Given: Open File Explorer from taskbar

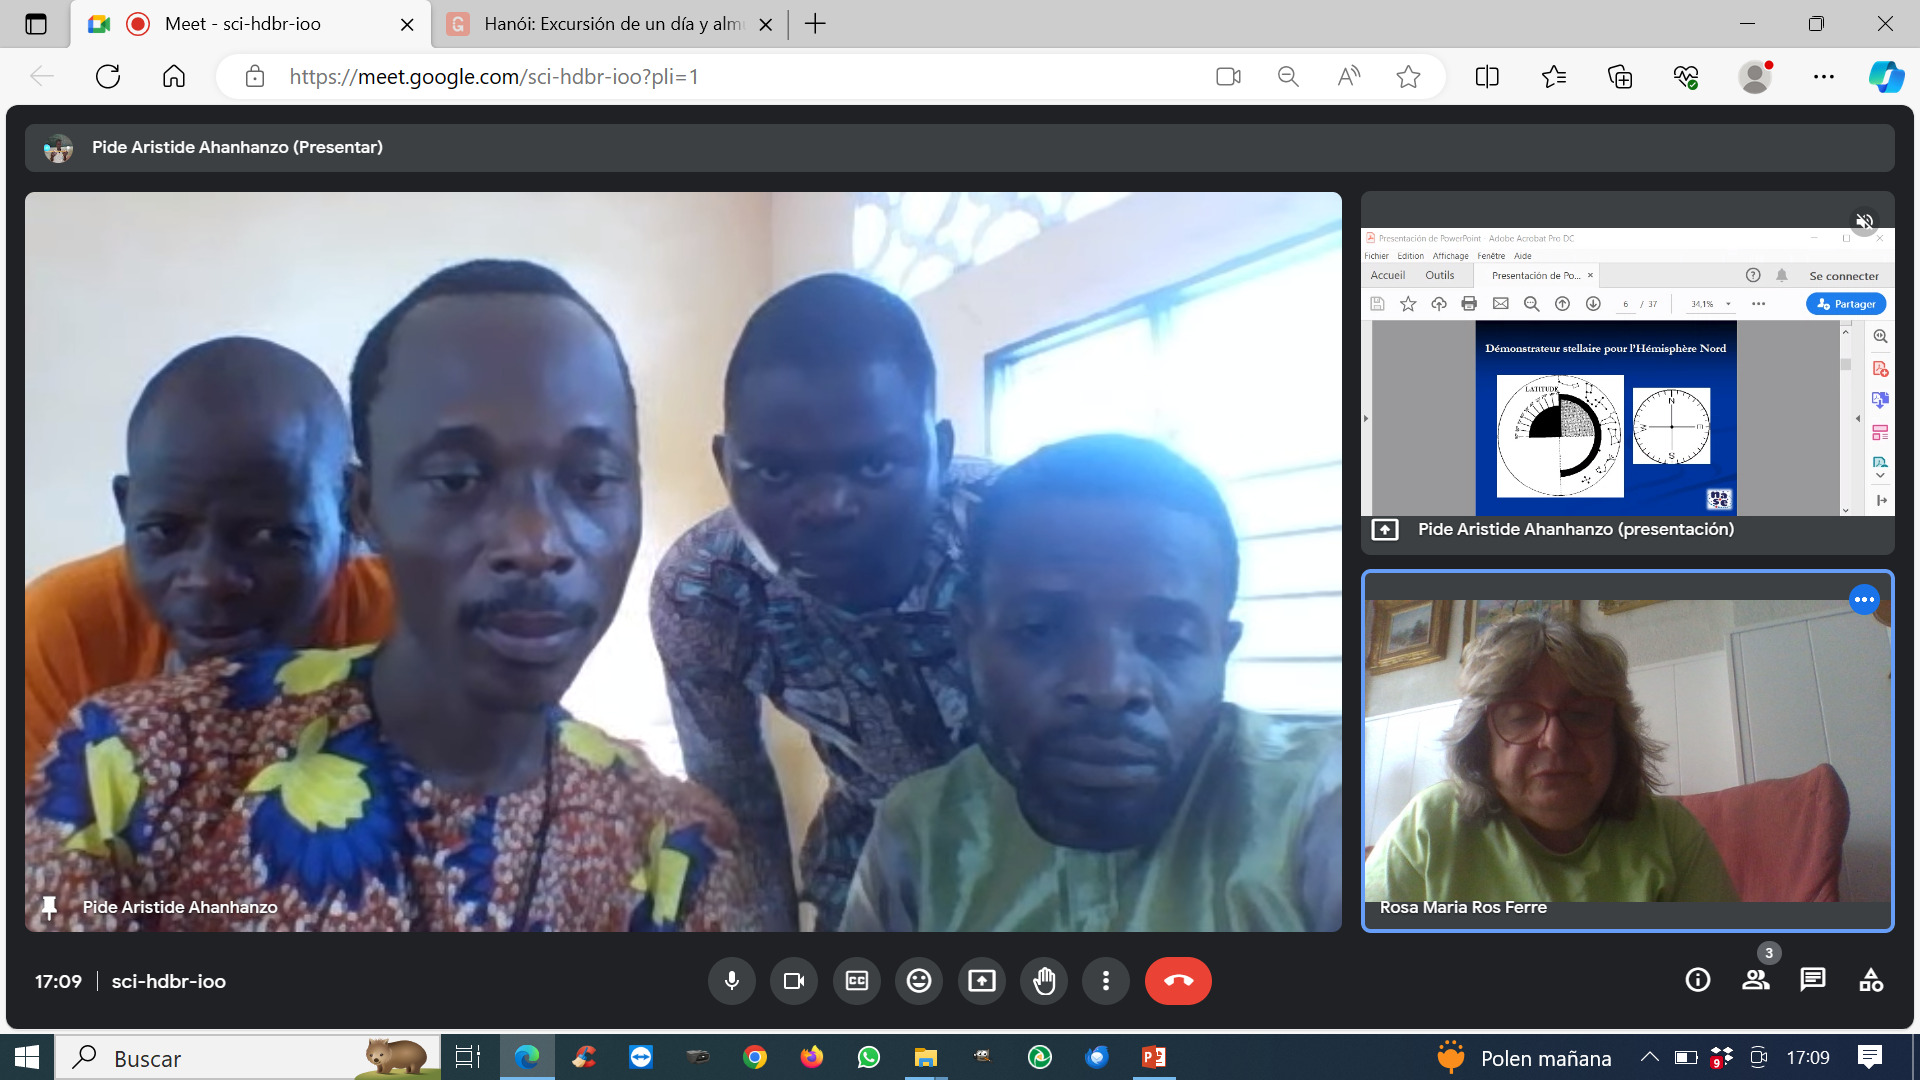Looking at the screenshot, I should tap(926, 1057).
